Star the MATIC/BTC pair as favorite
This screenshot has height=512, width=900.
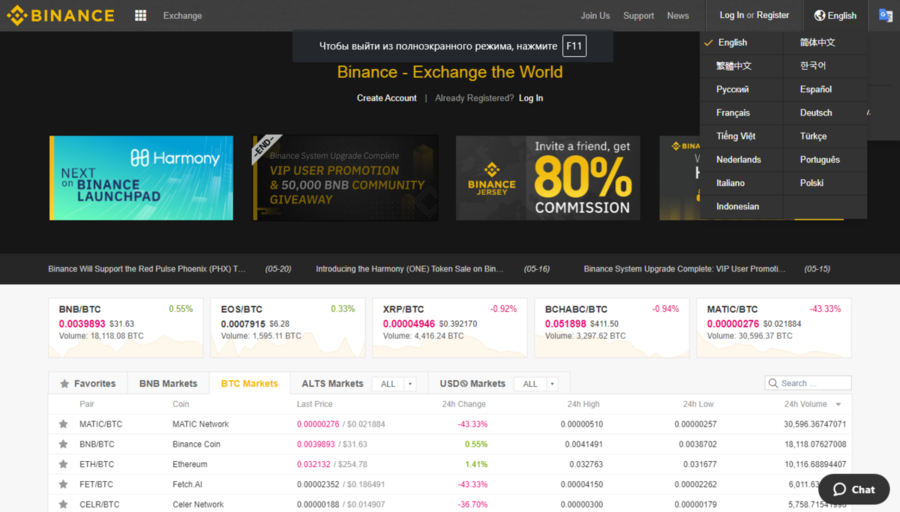(x=64, y=424)
